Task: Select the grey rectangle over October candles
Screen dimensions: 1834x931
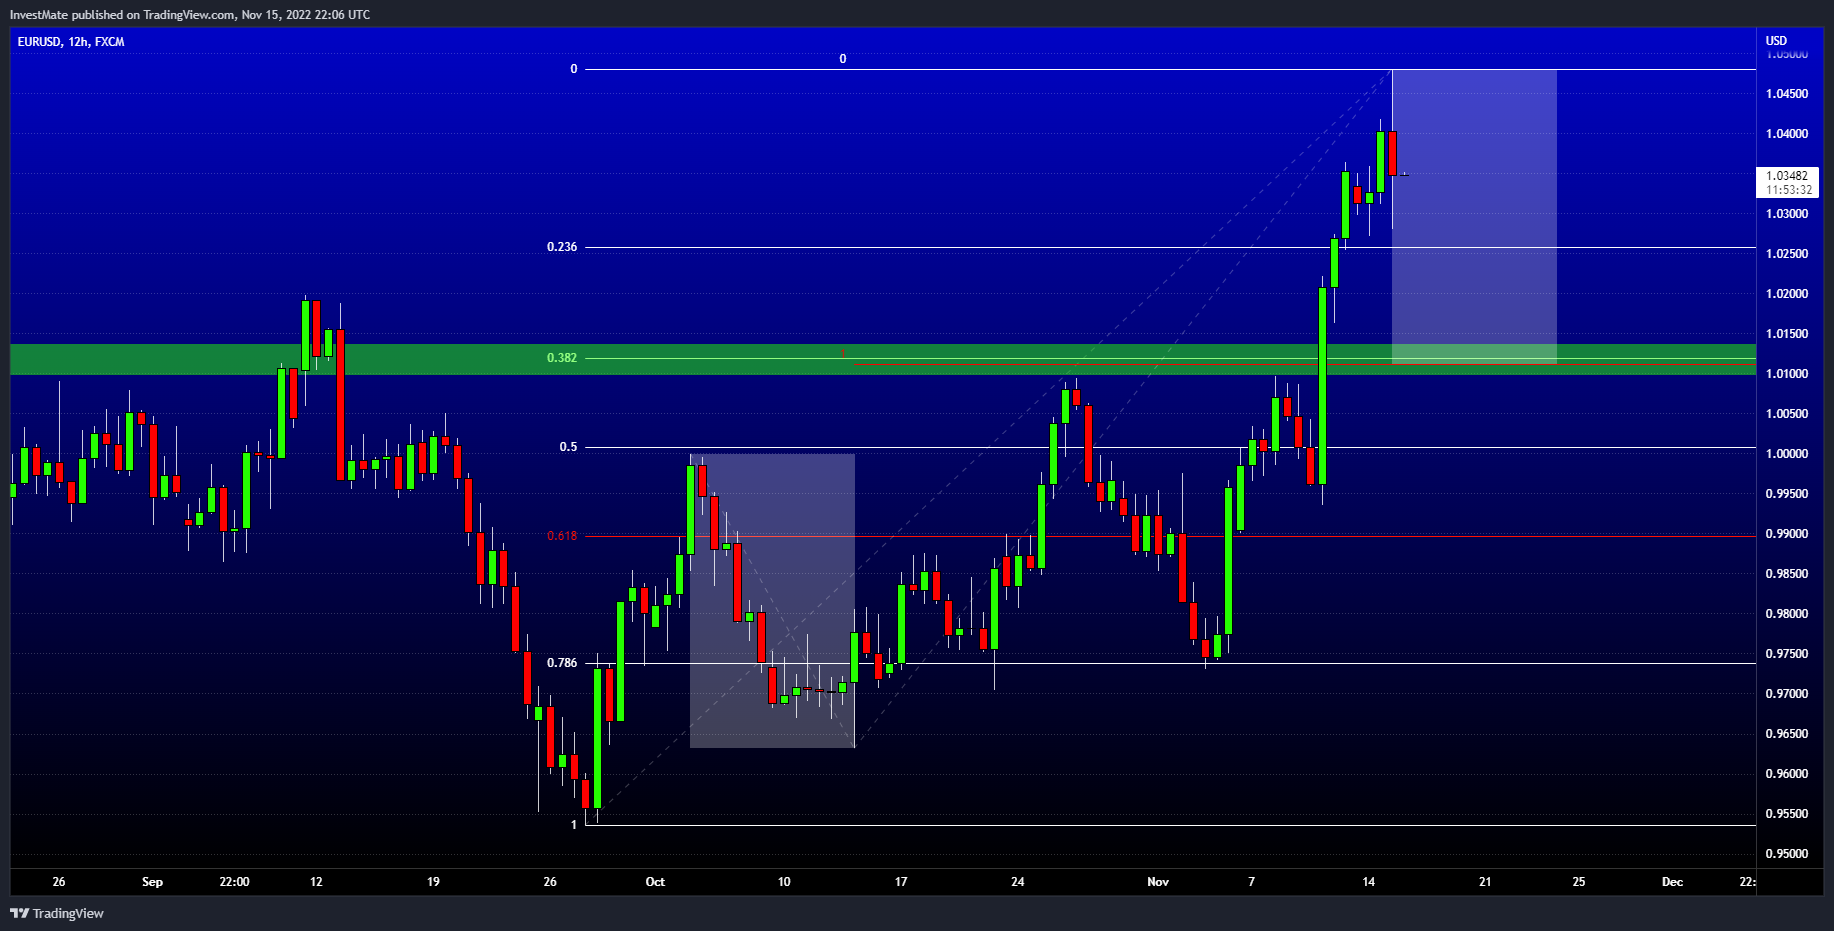Action: (x=772, y=601)
